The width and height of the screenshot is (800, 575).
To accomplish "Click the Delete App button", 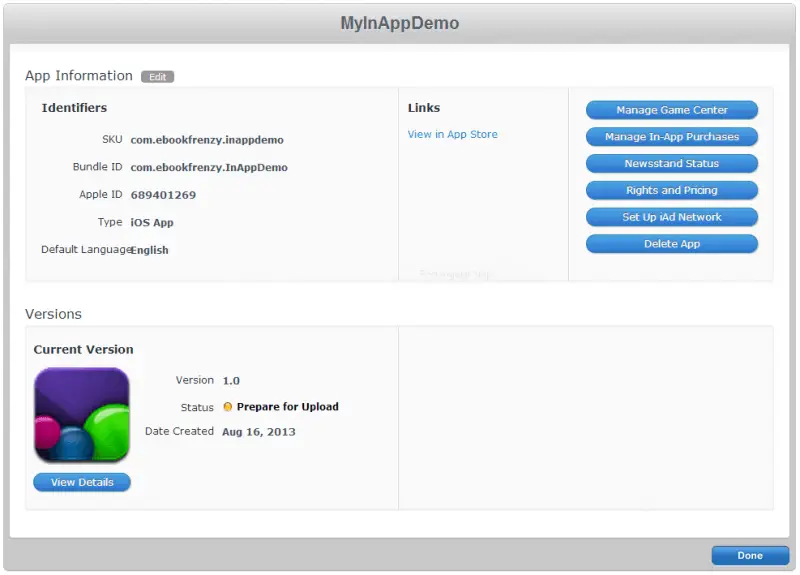I will (x=671, y=244).
